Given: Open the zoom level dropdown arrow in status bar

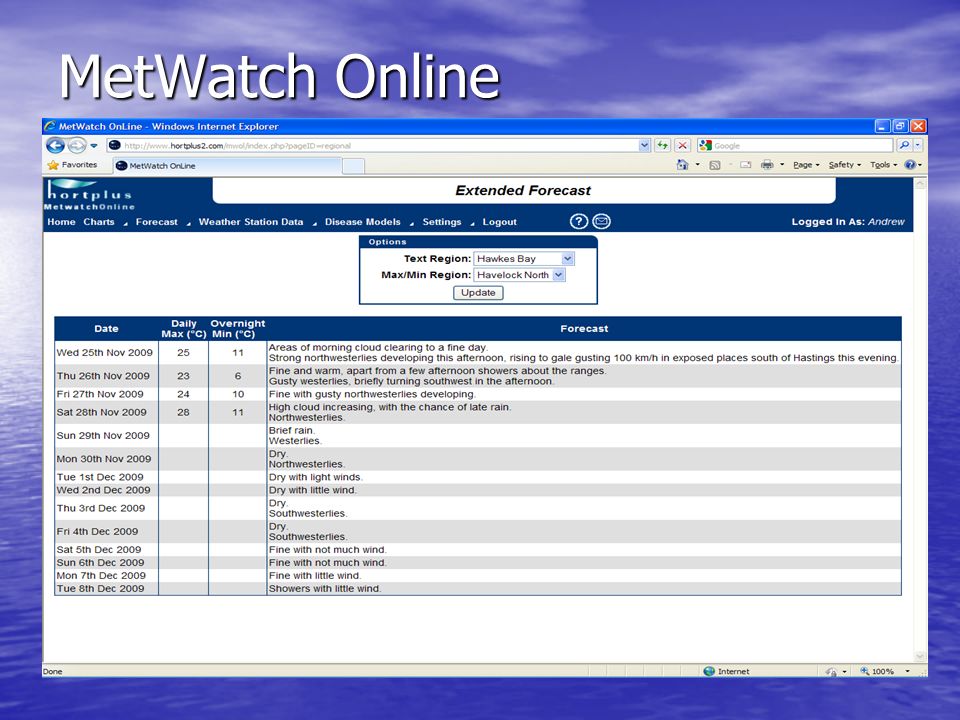Looking at the screenshot, I should point(907,671).
